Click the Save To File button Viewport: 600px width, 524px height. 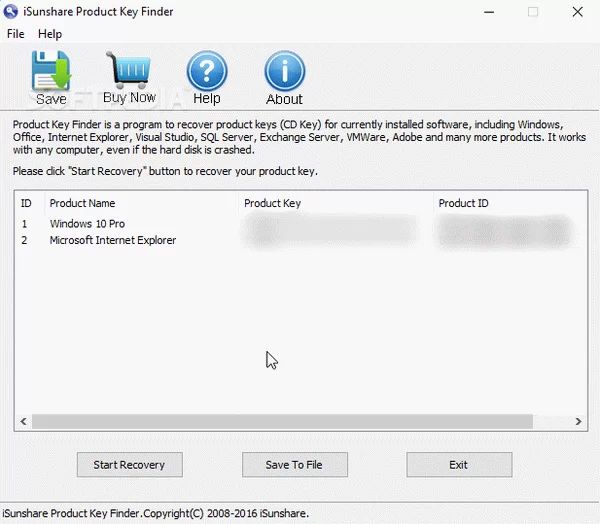294,465
